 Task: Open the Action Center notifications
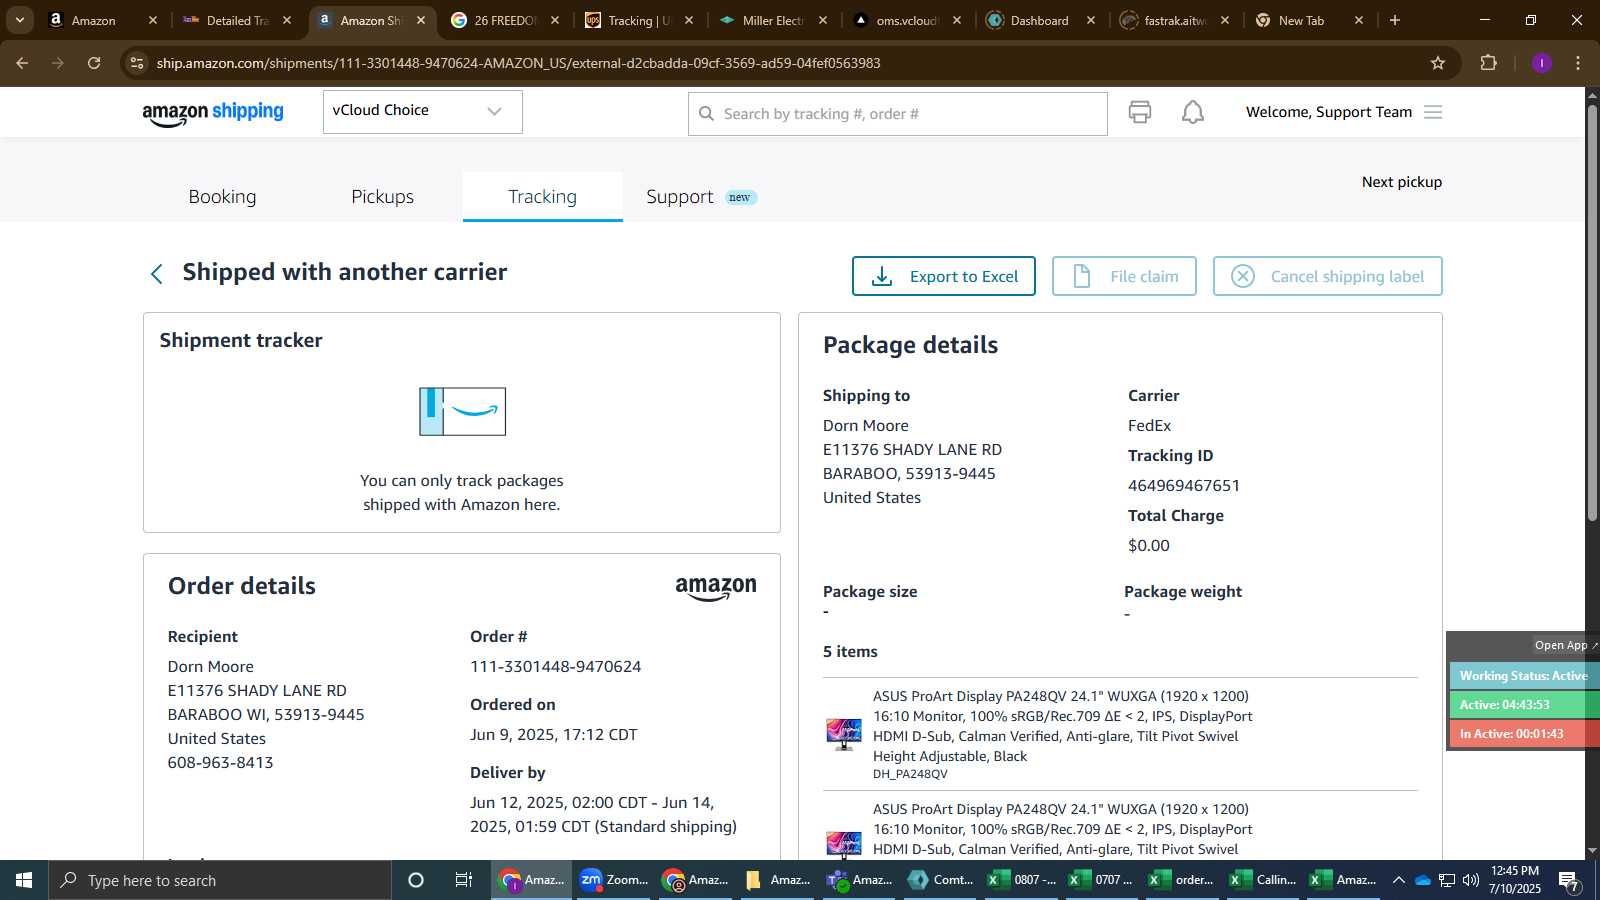point(1569,881)
